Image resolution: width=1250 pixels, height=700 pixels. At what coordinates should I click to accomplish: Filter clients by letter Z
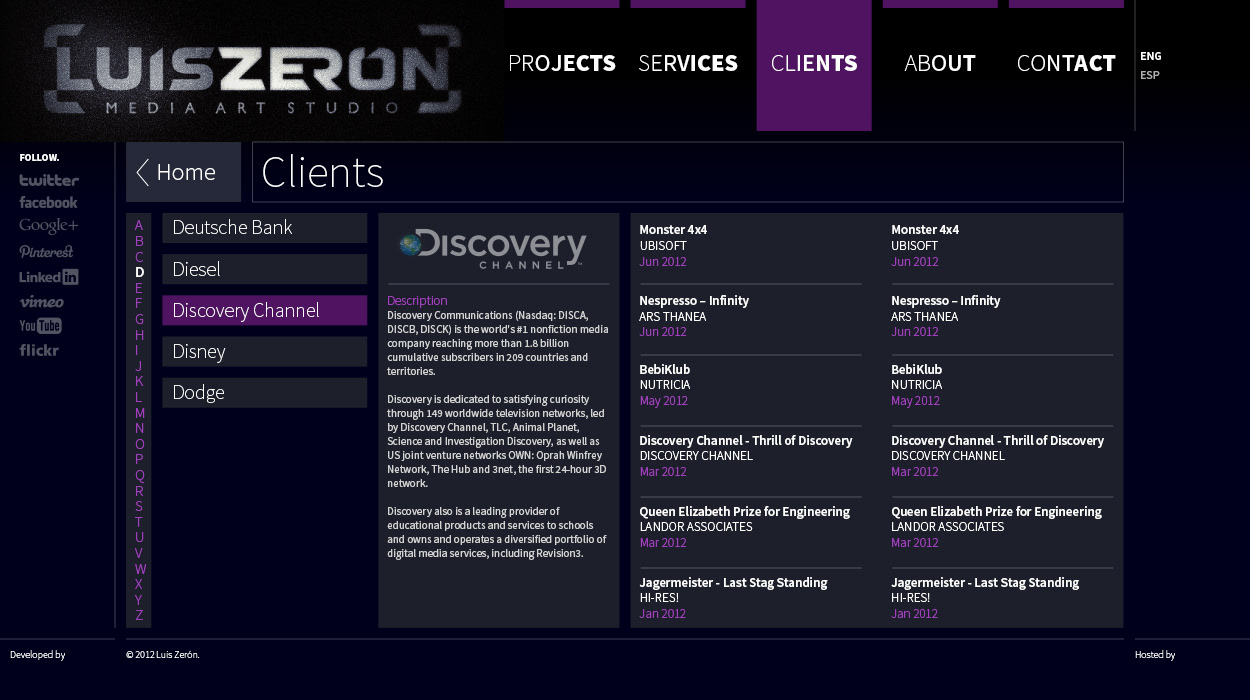[x=139, y=615]
